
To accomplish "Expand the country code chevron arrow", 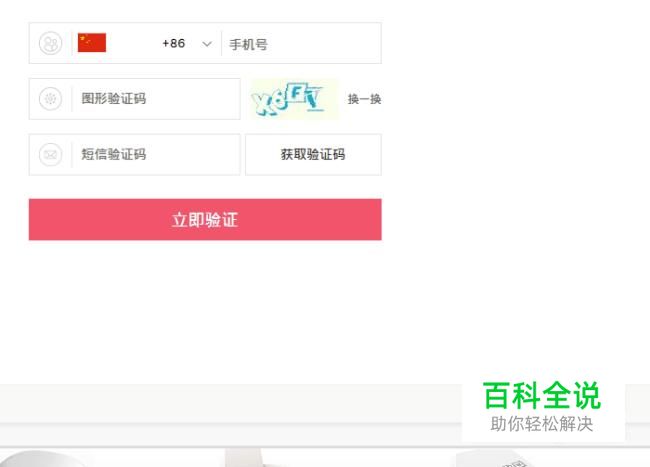I will 207,44.
